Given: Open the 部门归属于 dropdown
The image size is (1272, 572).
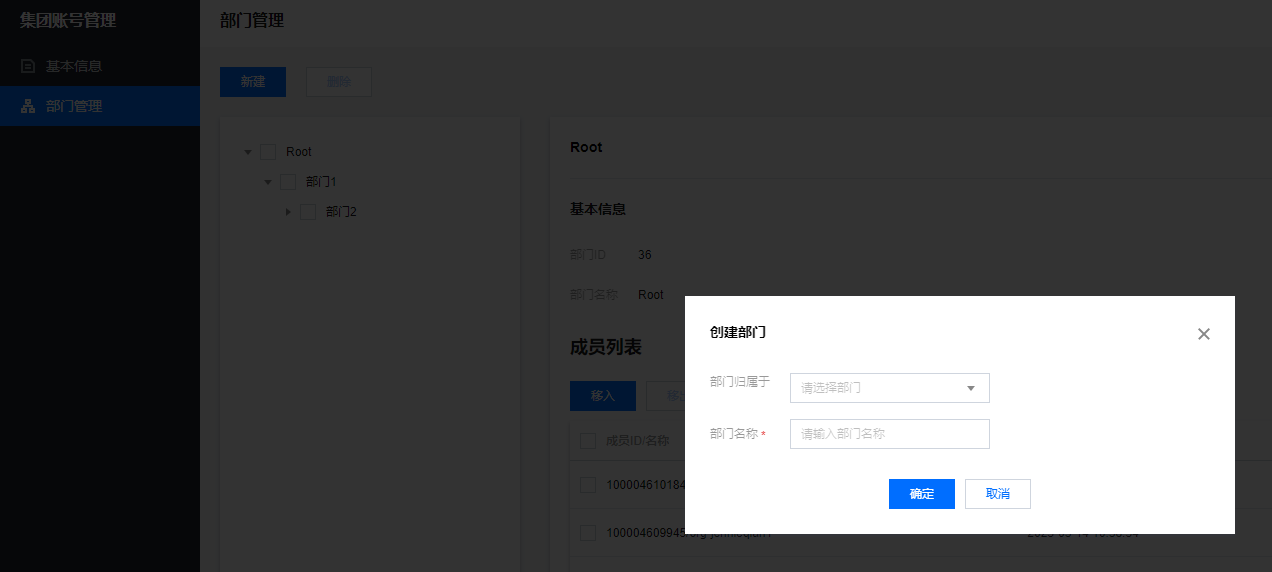Looking at the screenshot, I should [889, 388].
